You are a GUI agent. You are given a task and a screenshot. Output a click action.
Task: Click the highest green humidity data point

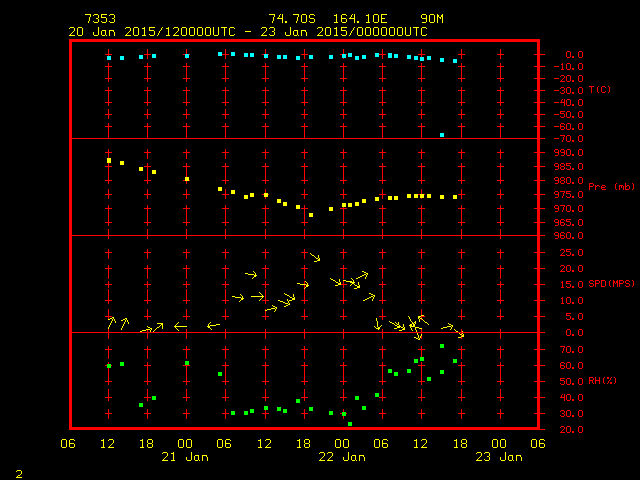pyautogui.click(x=442, y=346)
